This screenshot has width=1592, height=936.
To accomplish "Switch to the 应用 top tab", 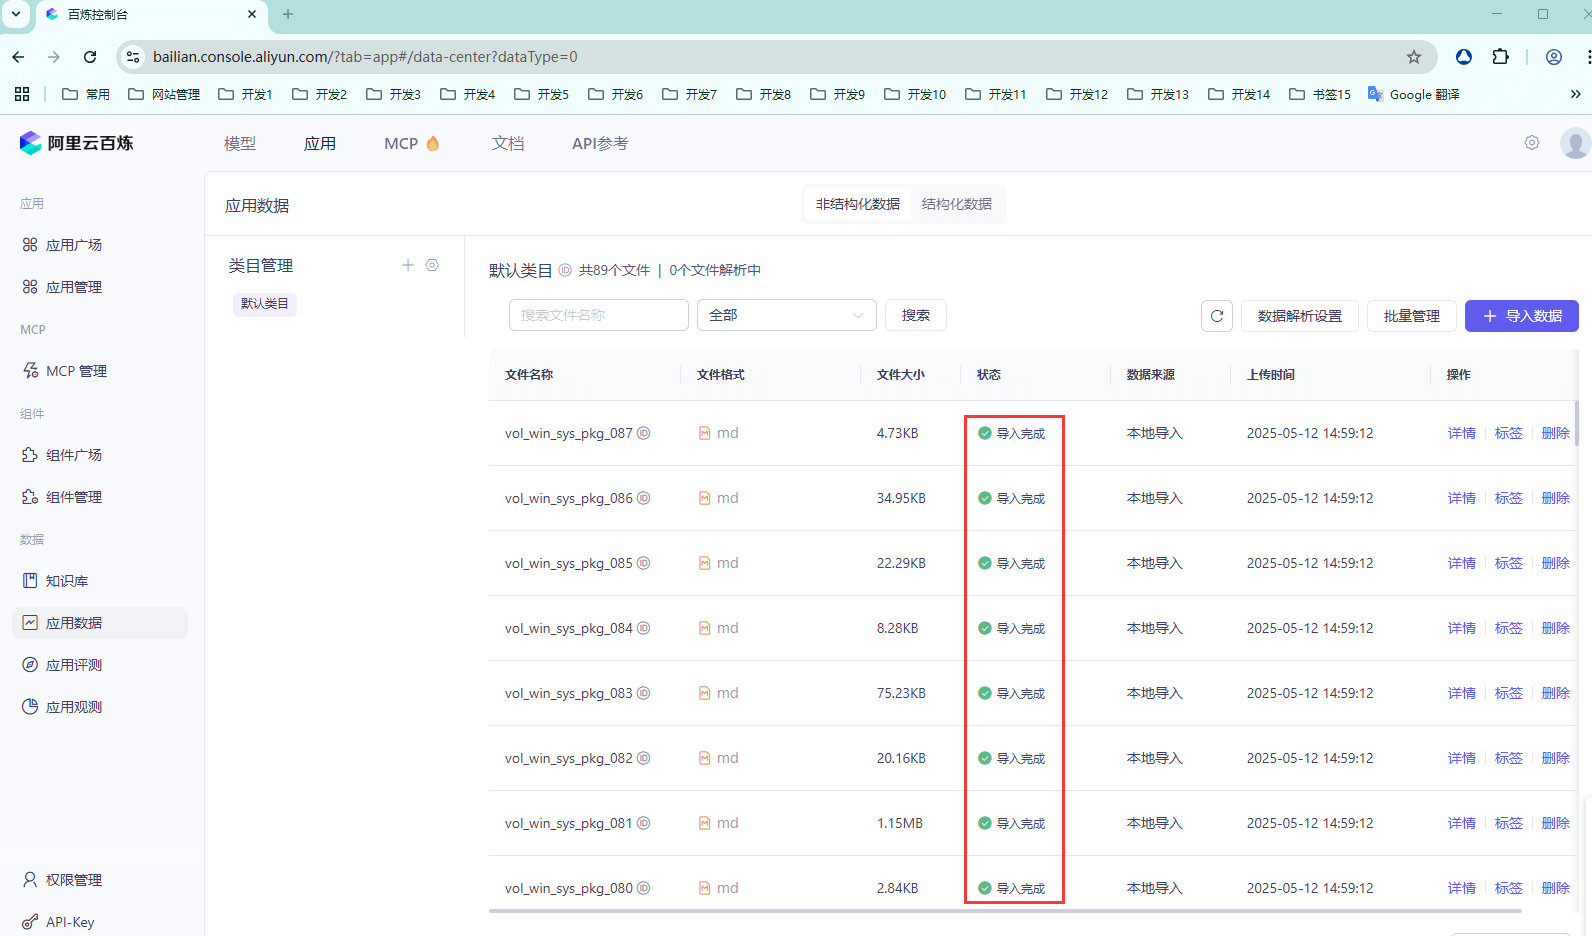I will [x=320, y=143].
